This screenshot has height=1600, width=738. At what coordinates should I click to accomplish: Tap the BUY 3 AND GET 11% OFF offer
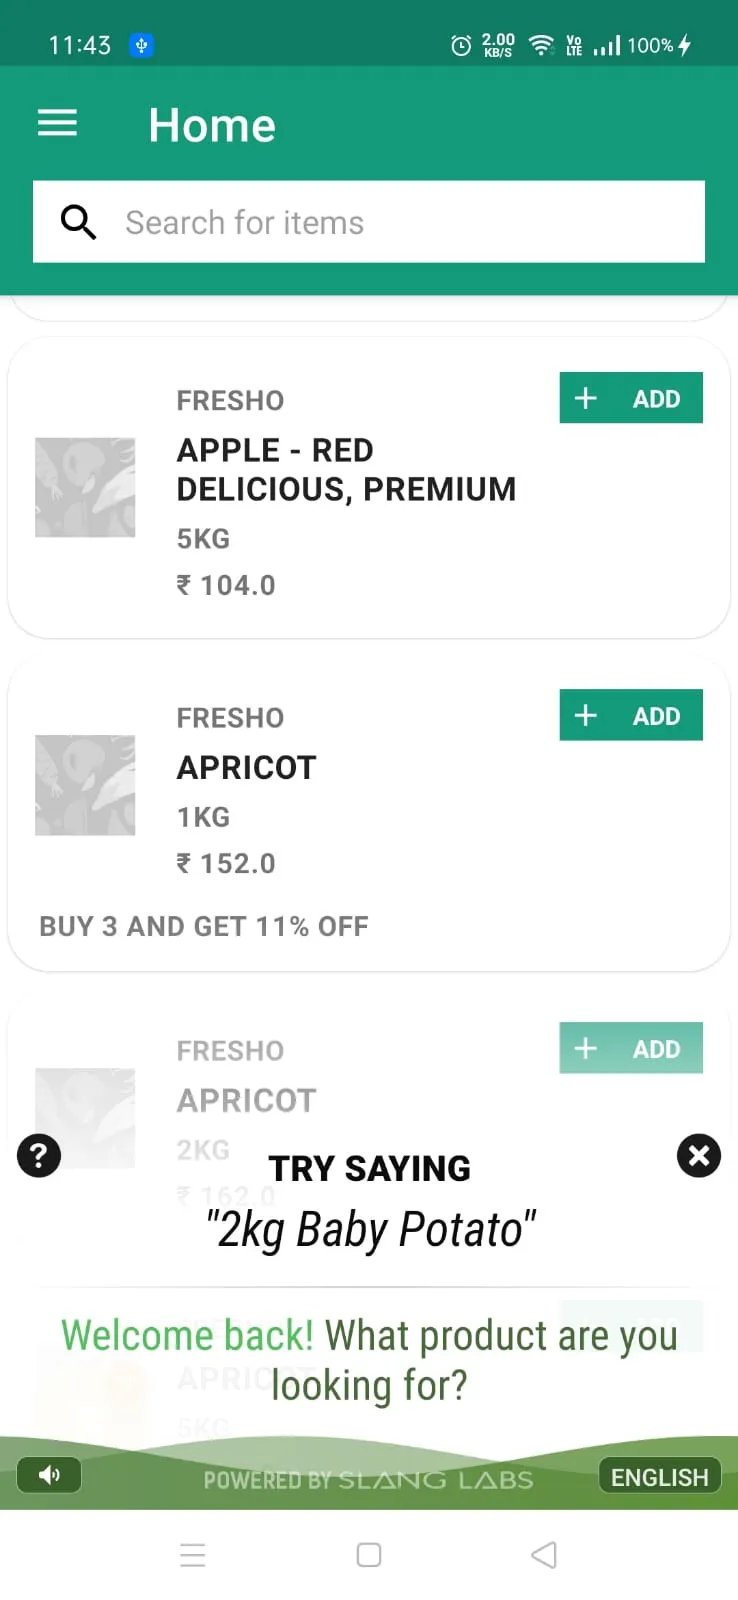click(204, 926)
